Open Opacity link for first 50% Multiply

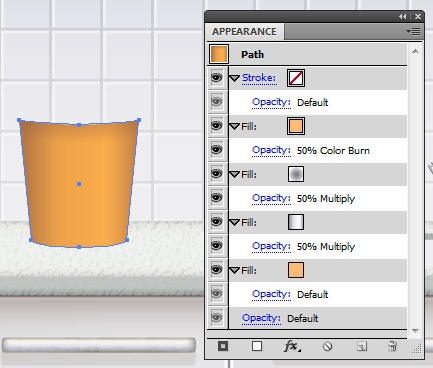click(271, 198)
